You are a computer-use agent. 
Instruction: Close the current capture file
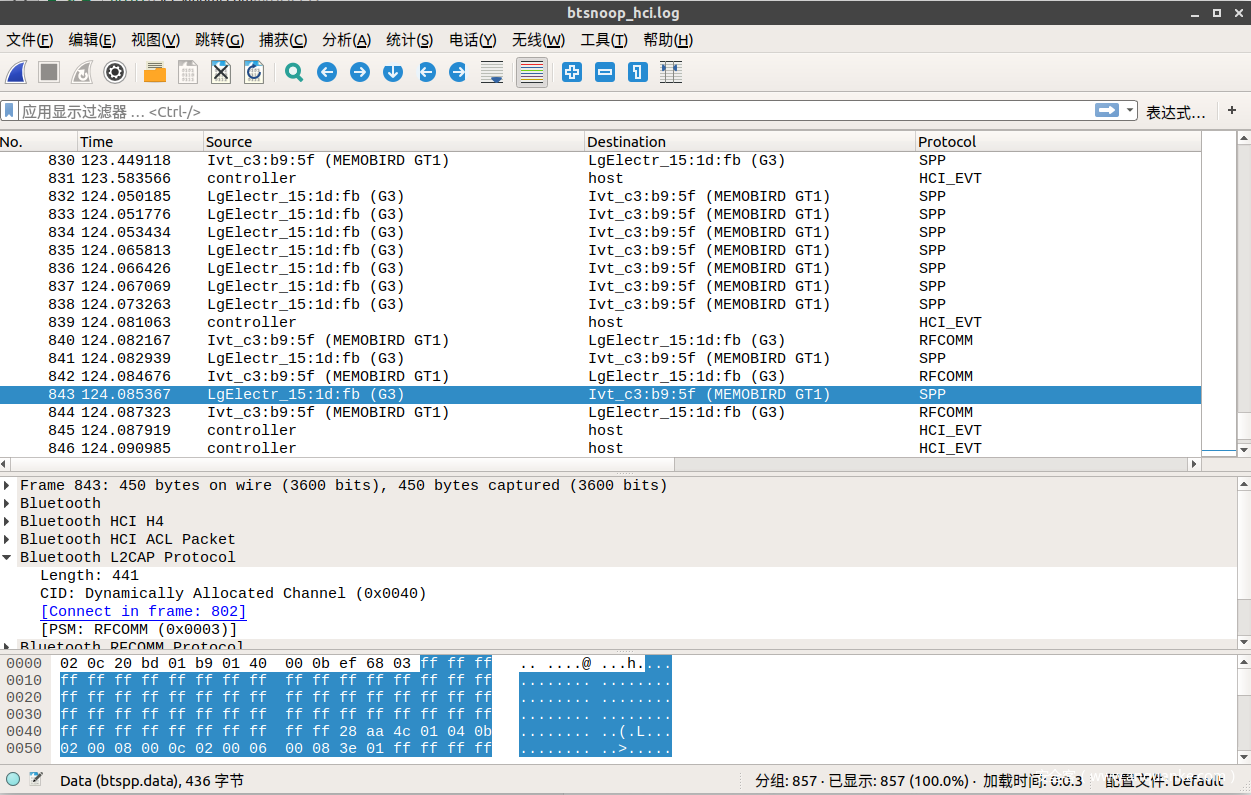[x=221, y=72]
